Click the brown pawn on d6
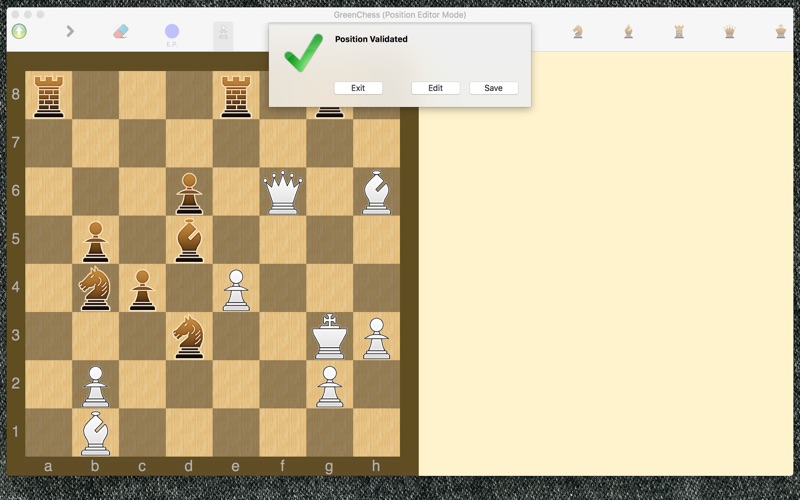The width and height of the screenshot is (800, 500). [189, 193]
